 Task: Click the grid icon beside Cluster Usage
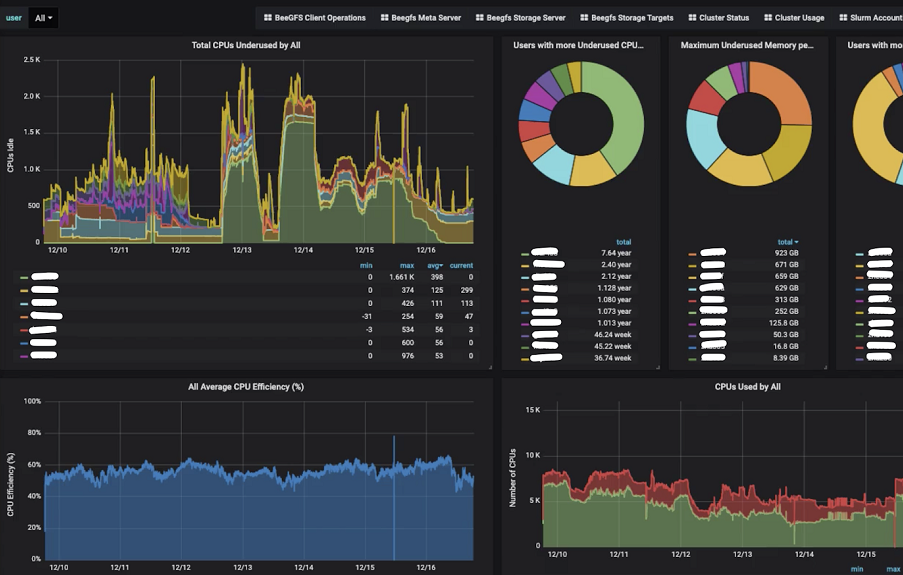coord(768,18)
